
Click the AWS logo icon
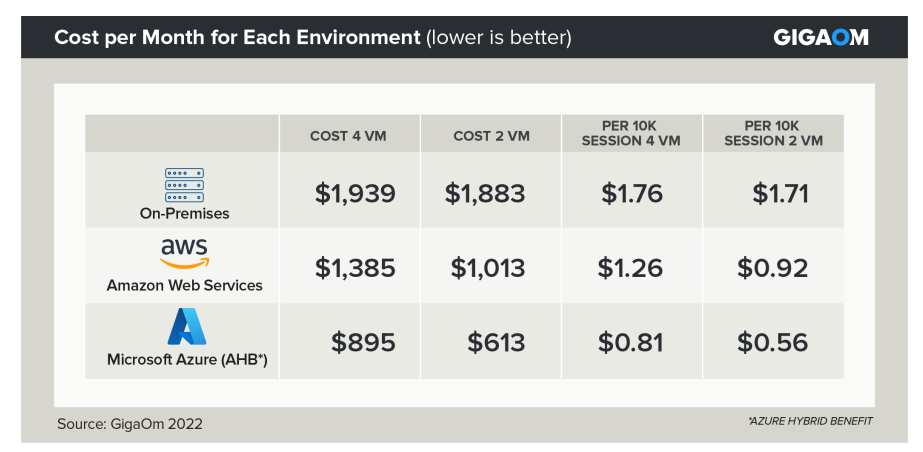pos(184,253)
